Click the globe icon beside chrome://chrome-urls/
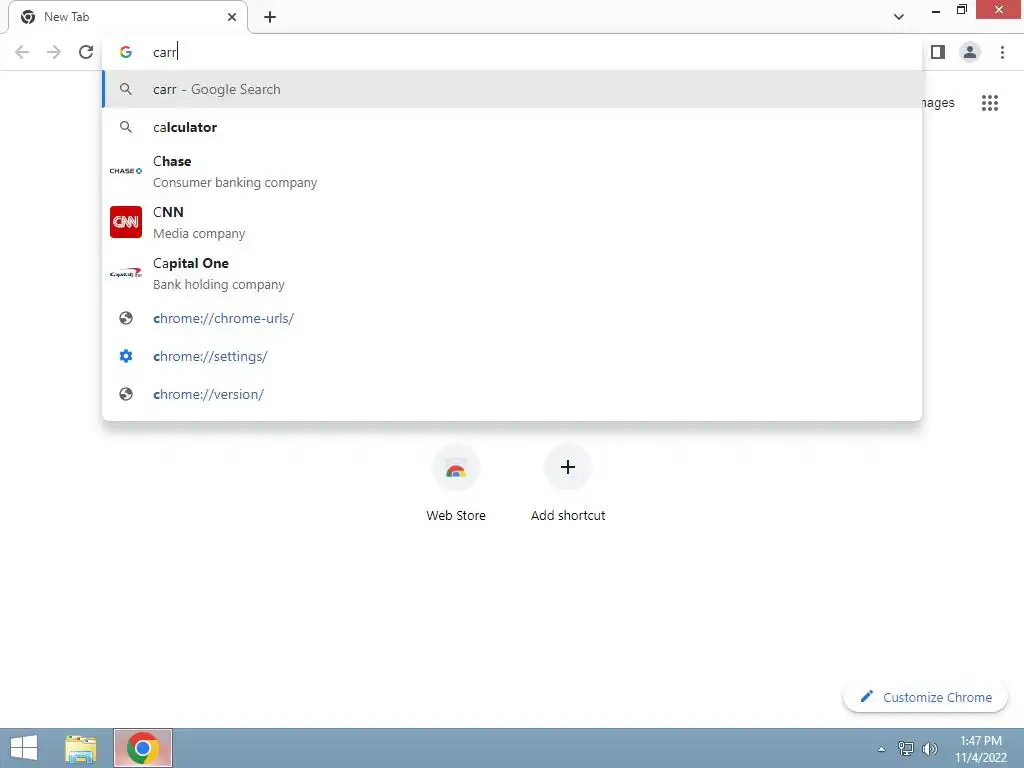1024x768 pixels. point(126,318)
